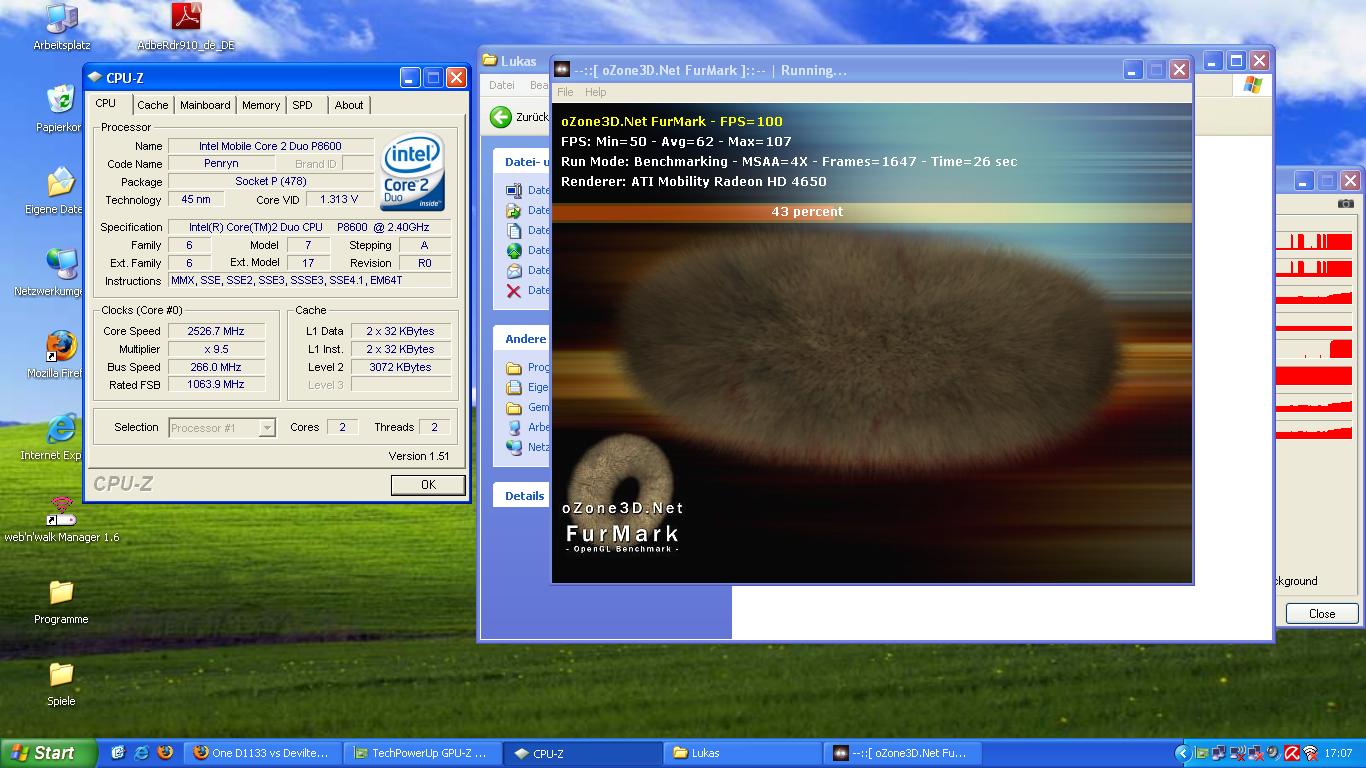Screen dimensions: 1366x768
Task: Switch to the SPD tab in CPU-Z
Action: pyautogui.click(x=303, y=105)
